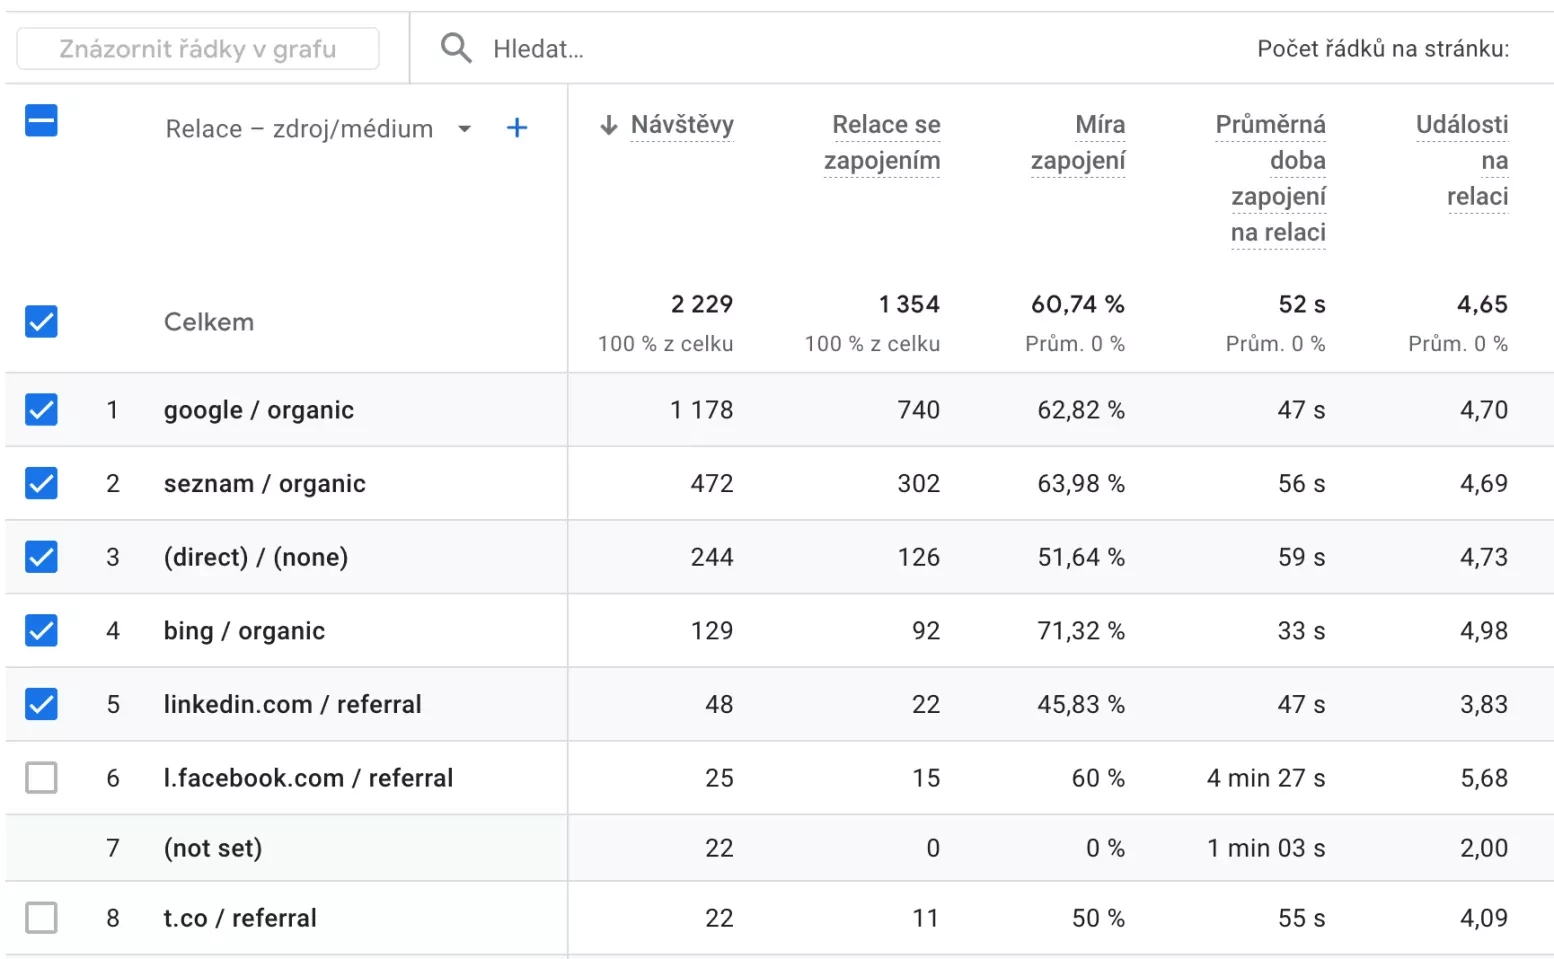Click t.co events per session 4,09

coord(1484,918)
